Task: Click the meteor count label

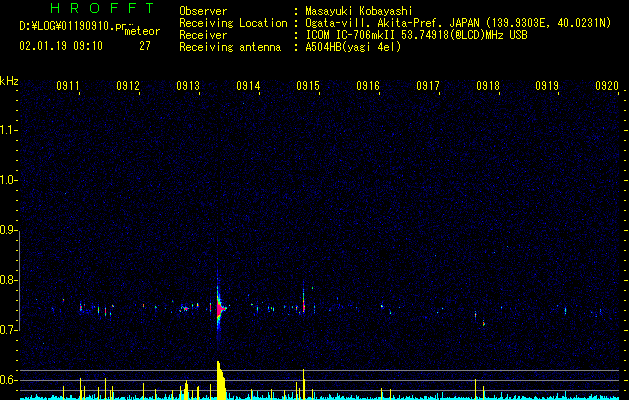Action: coord(142,31)
